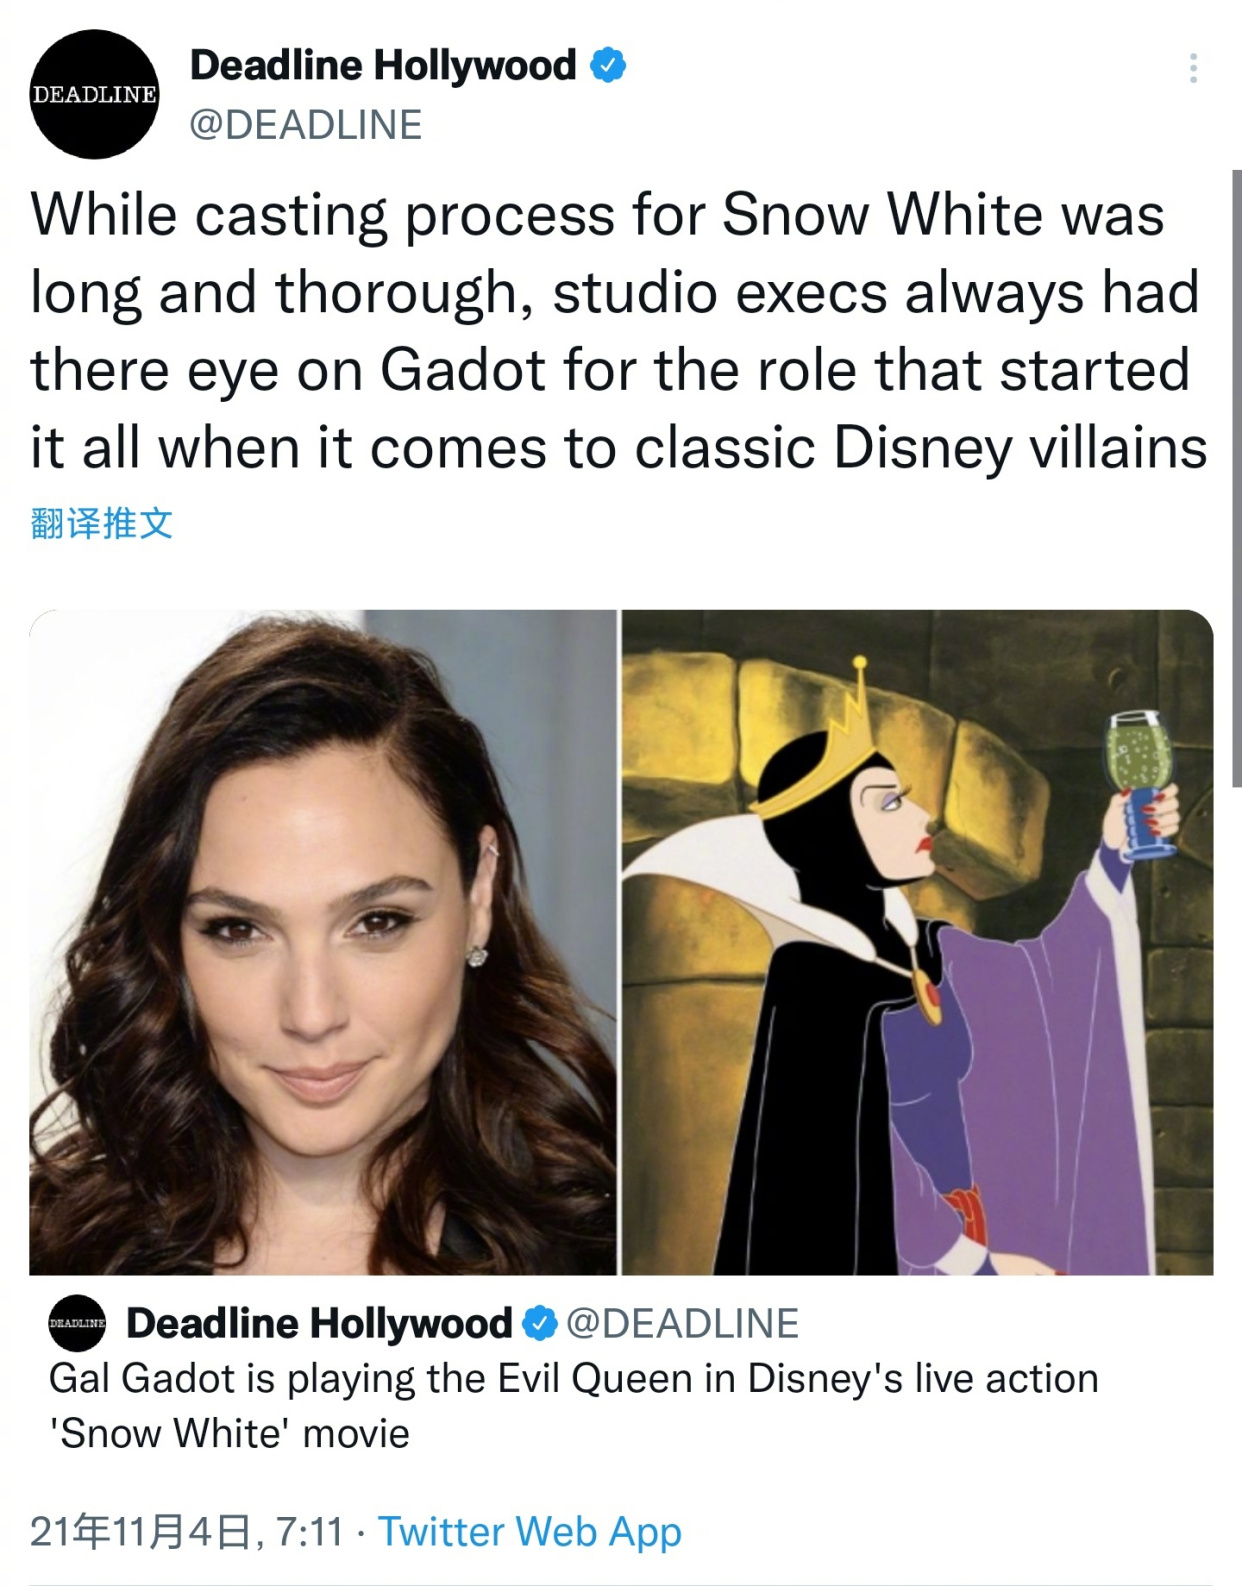This screenshot has height=1586, width=1242.
Task: Select the @DEADLINE handle in the quoted tweet
Action: pos(683,1323)
